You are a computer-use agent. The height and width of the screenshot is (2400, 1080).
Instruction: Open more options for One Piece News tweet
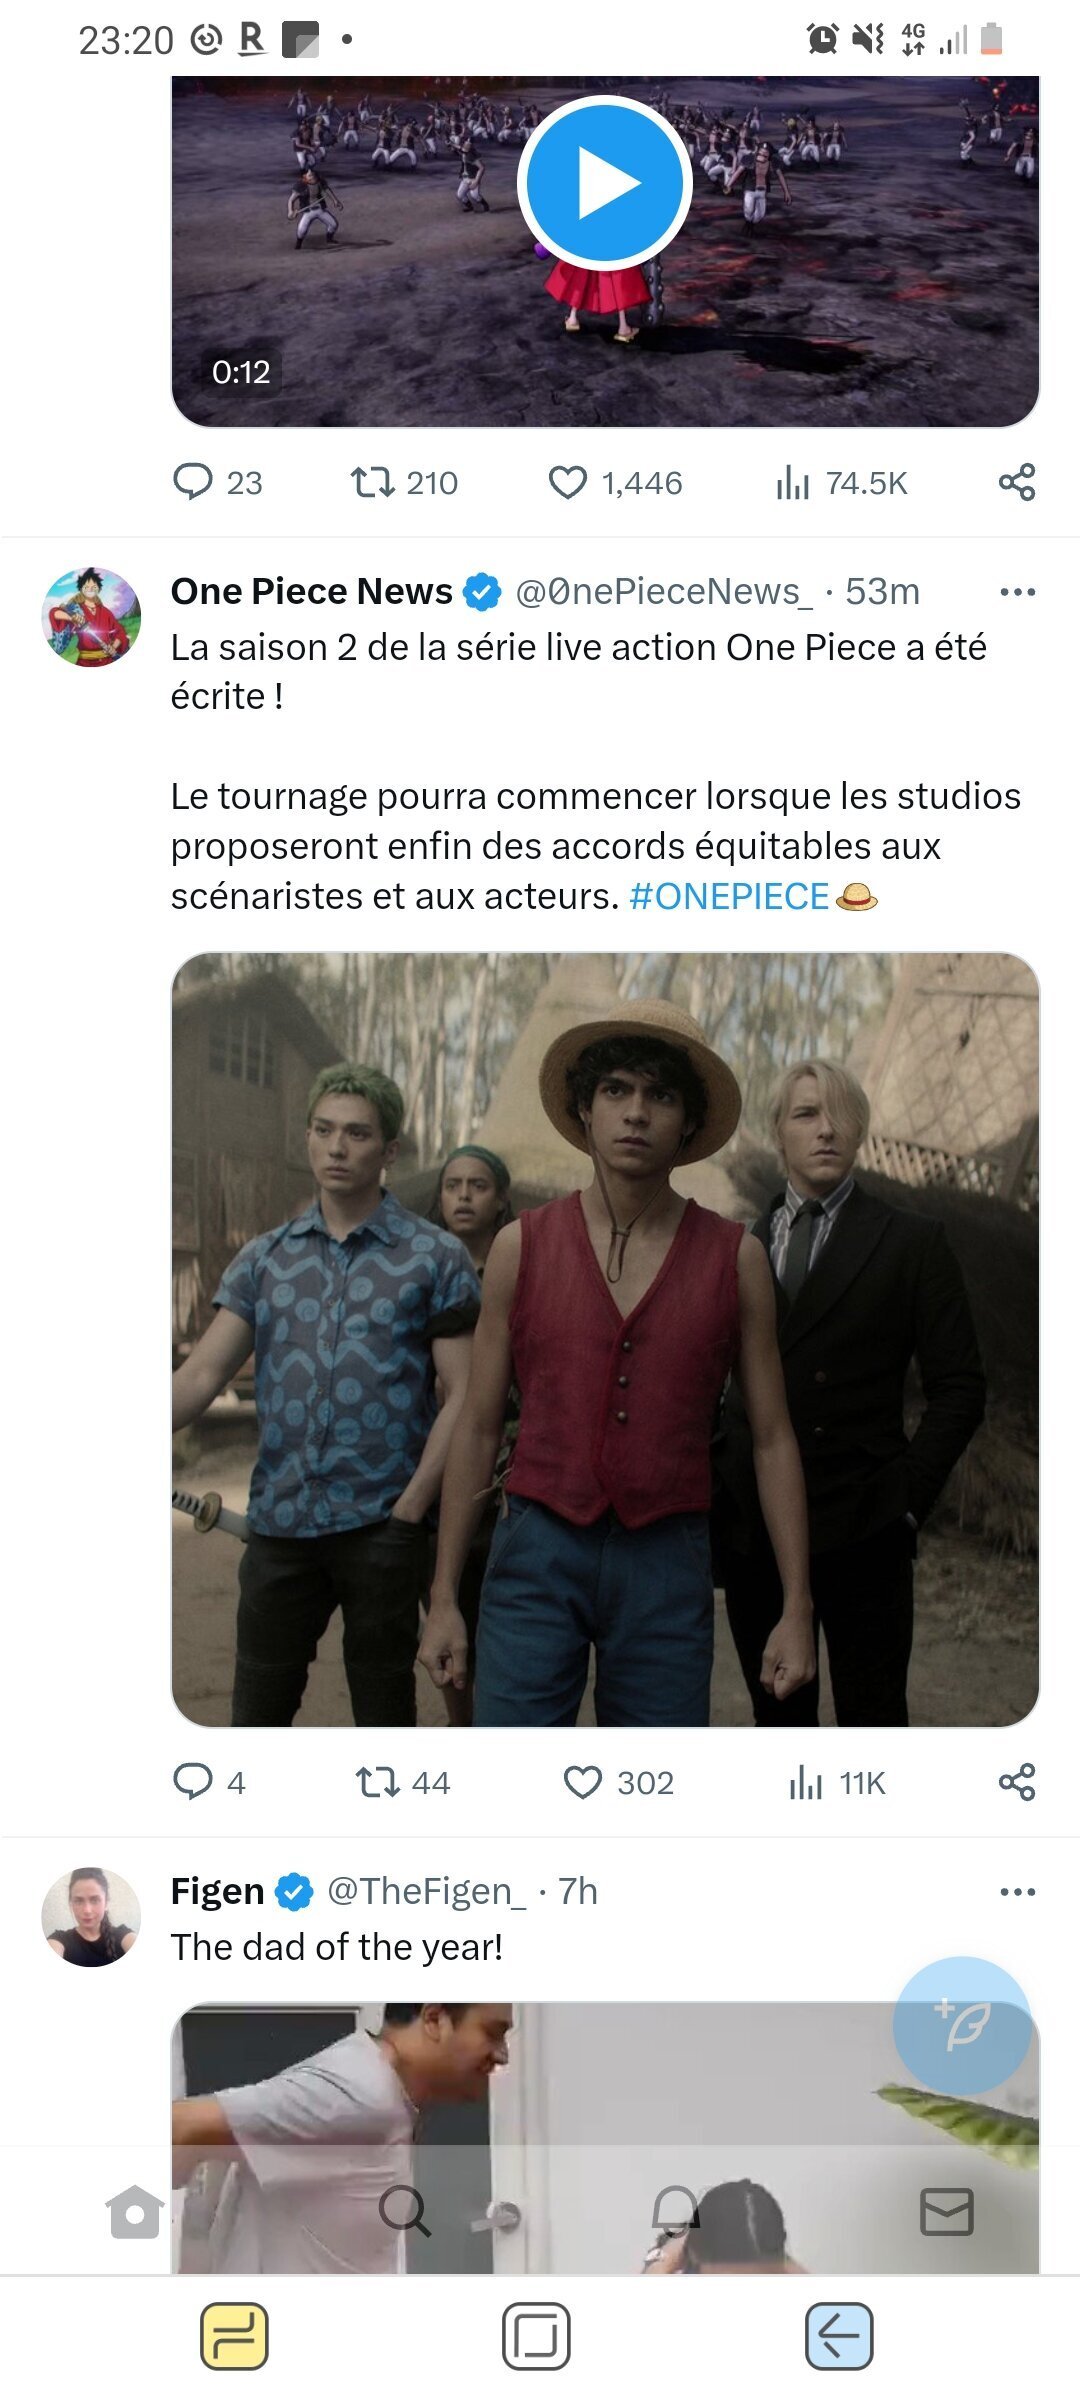pos(1017,592)
